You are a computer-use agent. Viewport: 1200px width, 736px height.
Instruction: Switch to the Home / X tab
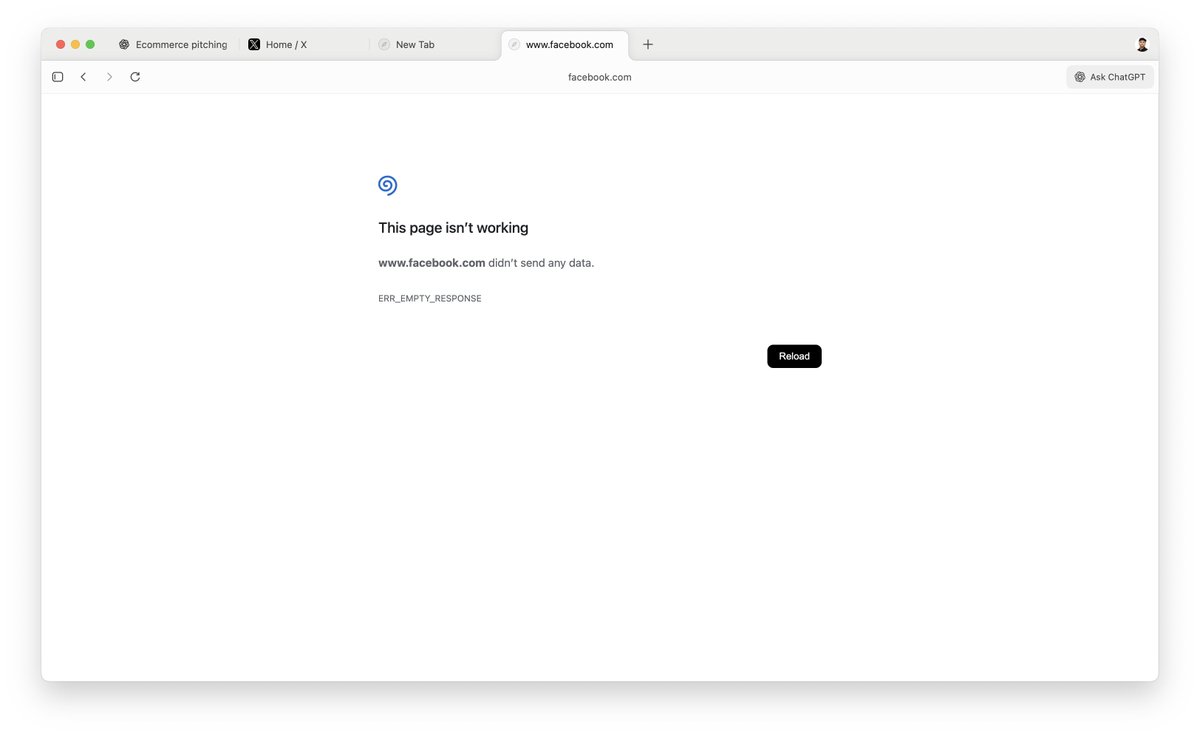[x=304, y=44]
